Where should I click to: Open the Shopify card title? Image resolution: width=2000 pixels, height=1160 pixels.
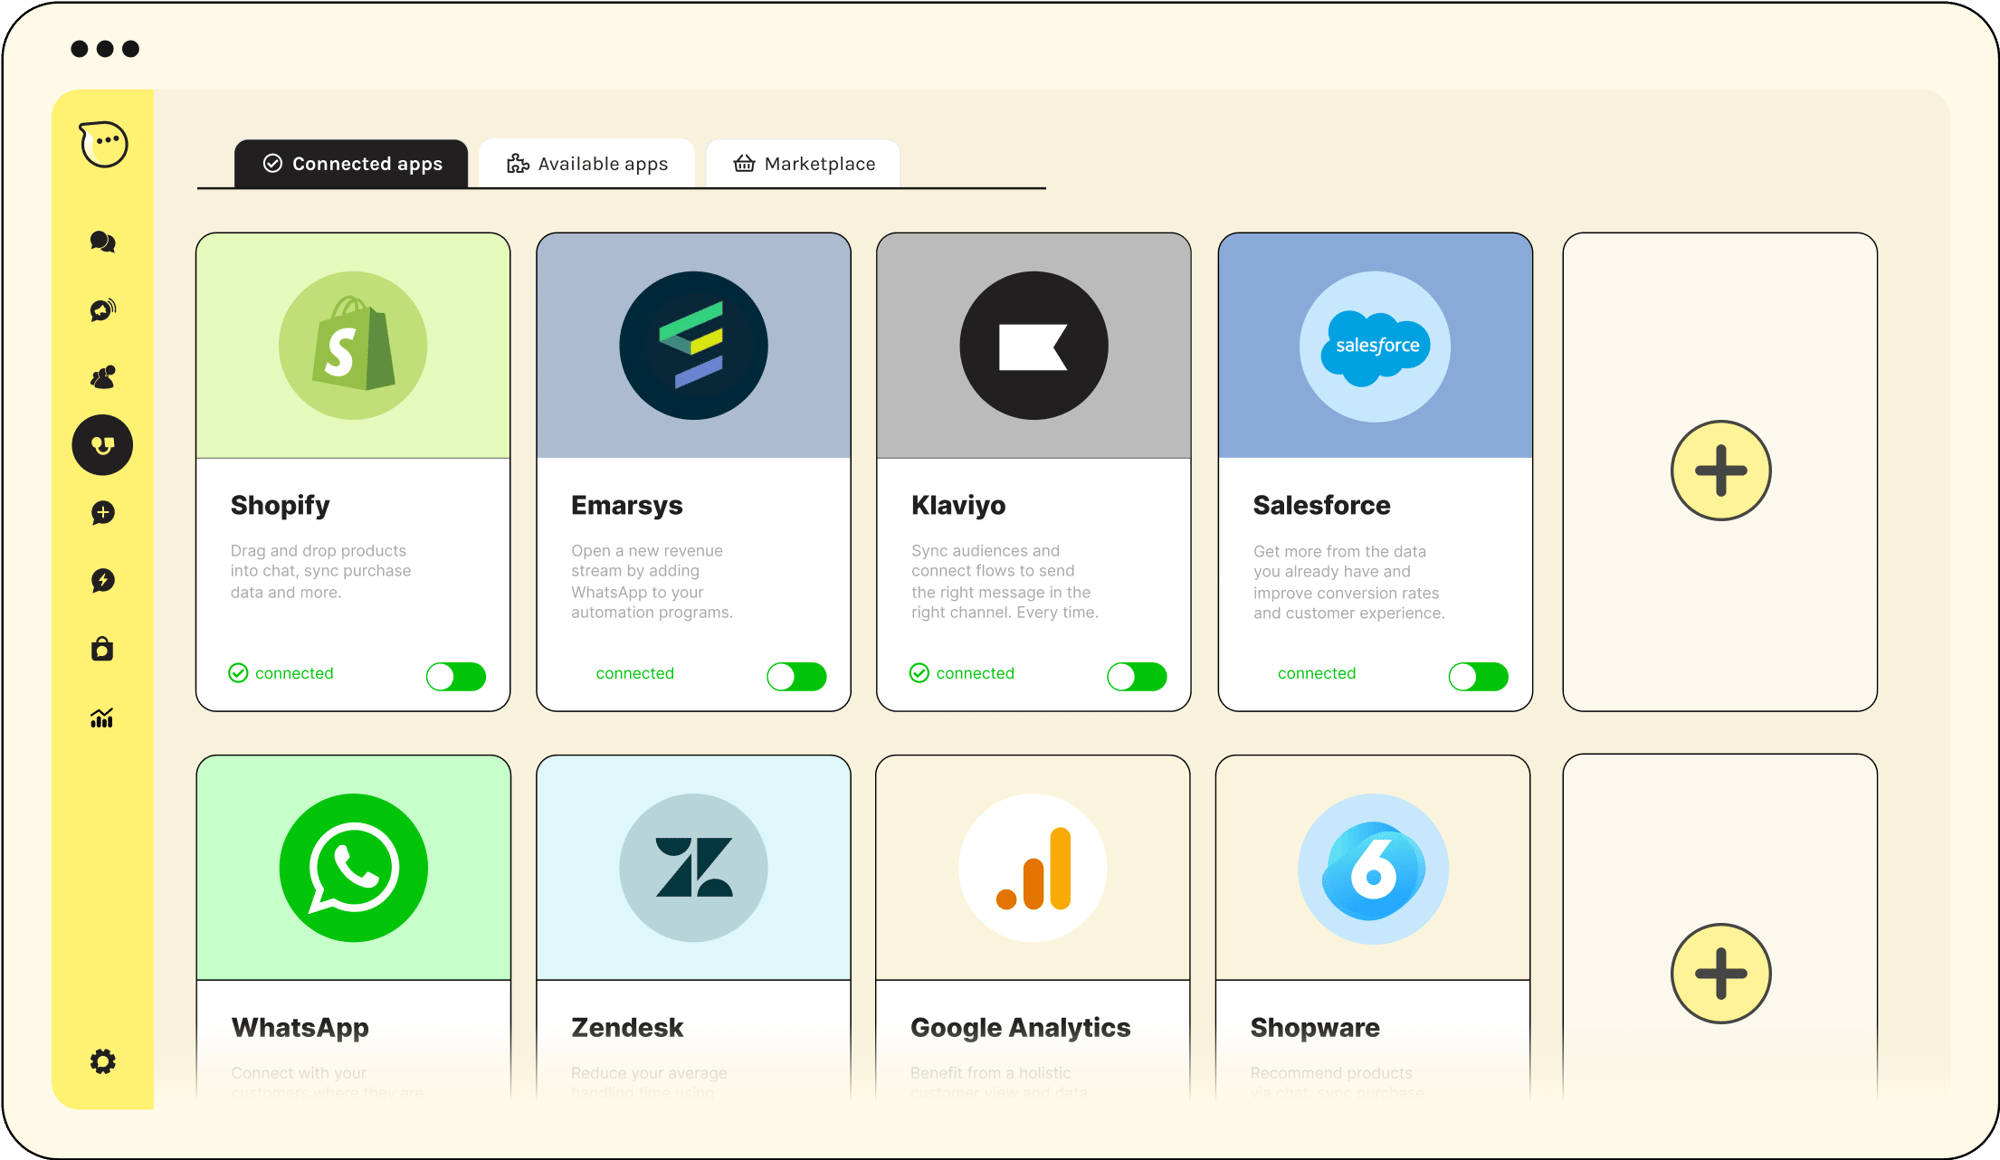click(280, 505)
